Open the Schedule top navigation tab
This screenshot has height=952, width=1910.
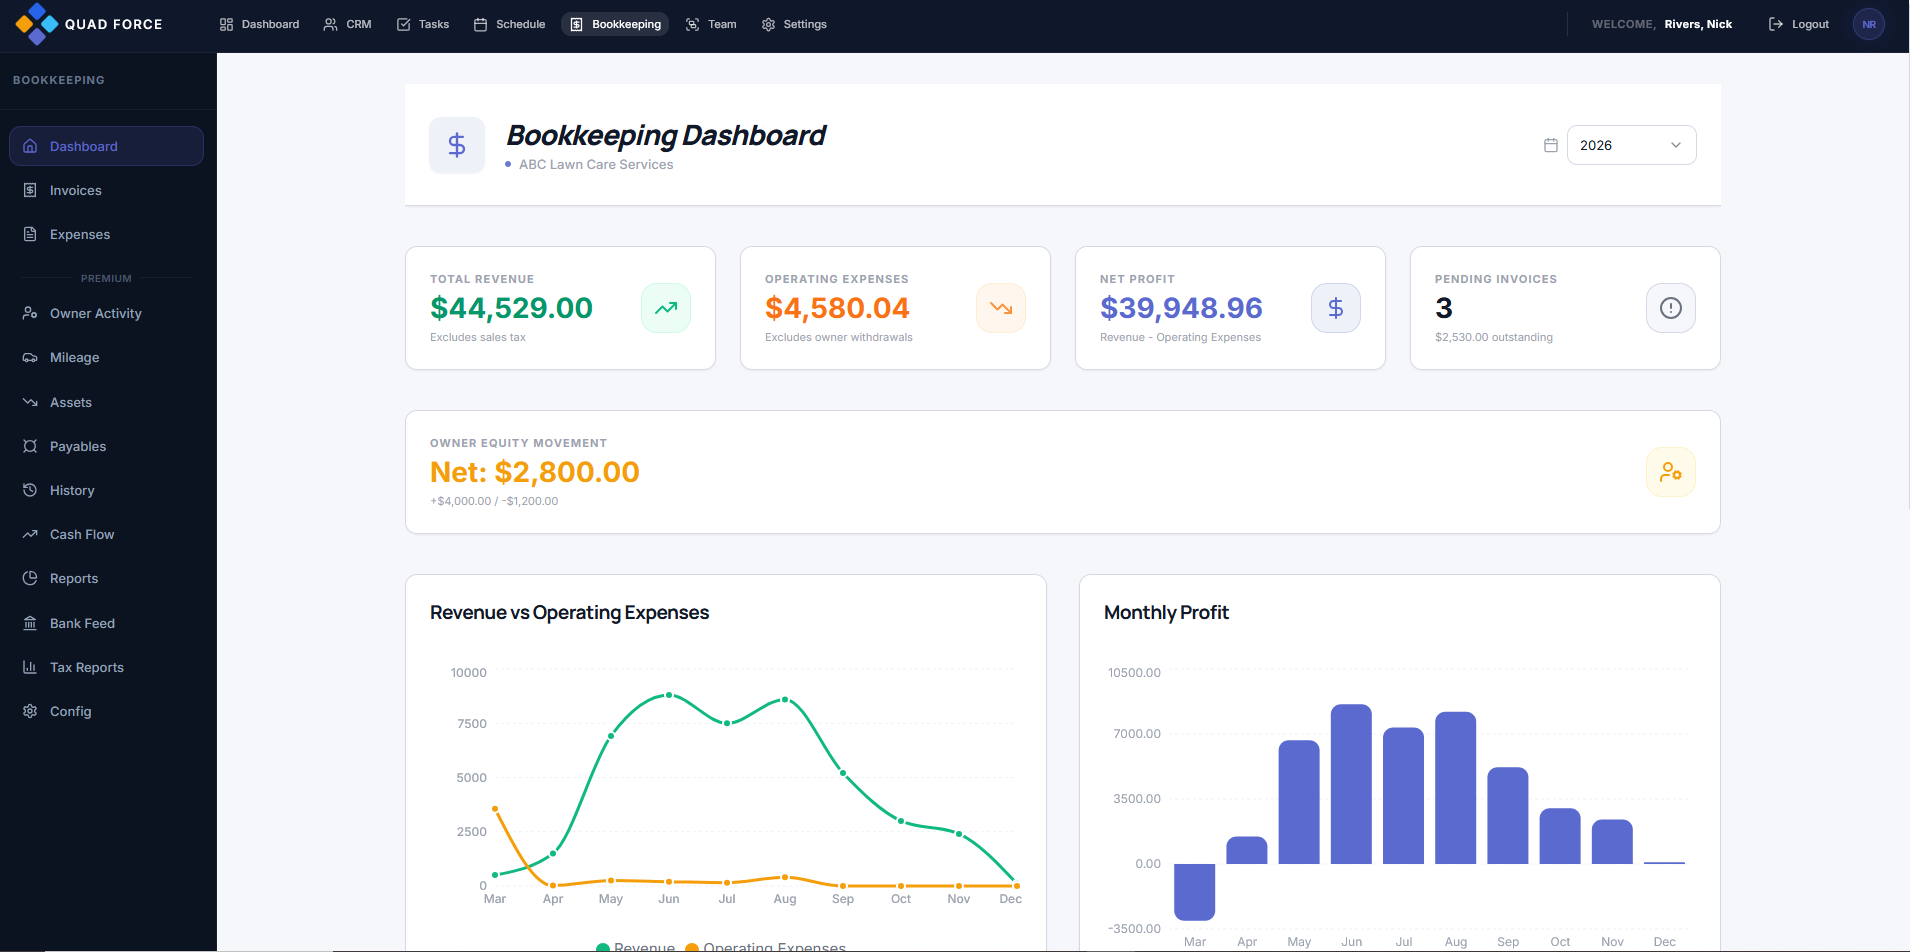point(510,24)
